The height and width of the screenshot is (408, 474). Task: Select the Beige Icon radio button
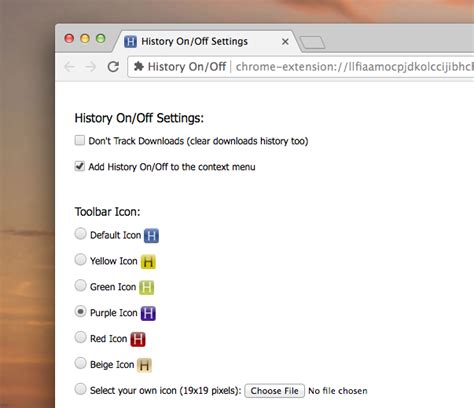80,363
